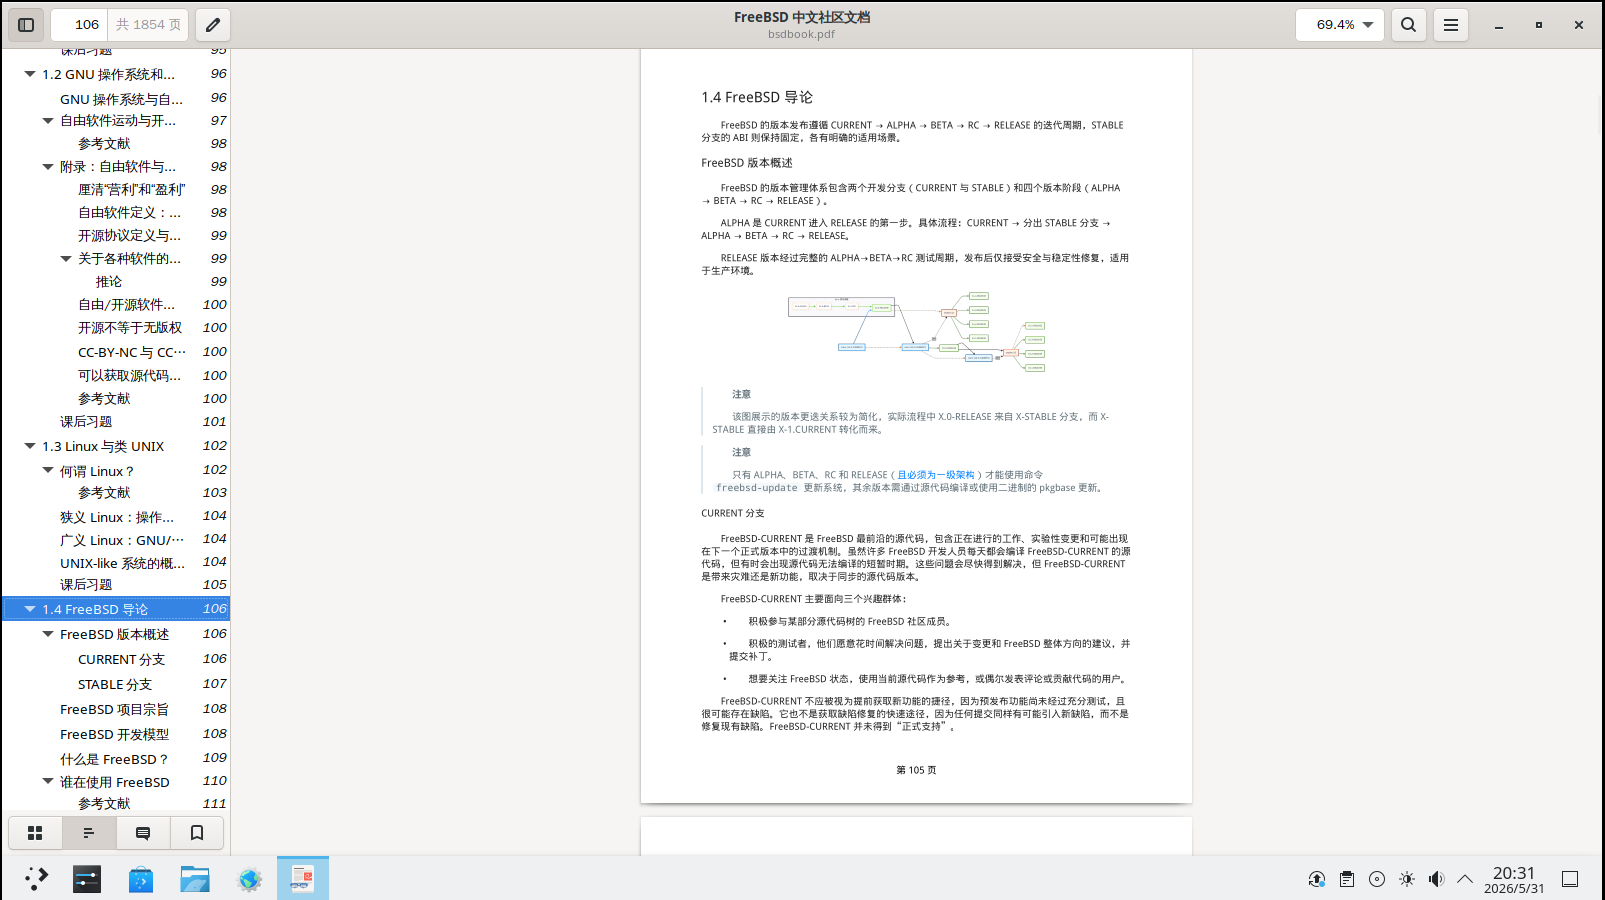
Task: Collapse the 附录：自由软件与 outline entry
Action: click(x=48, y=167)
